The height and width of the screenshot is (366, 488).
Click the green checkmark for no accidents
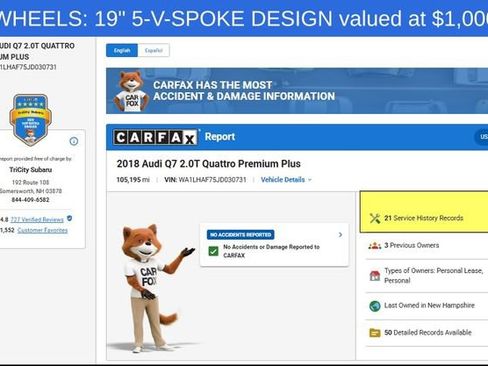(x=213, y=251)
